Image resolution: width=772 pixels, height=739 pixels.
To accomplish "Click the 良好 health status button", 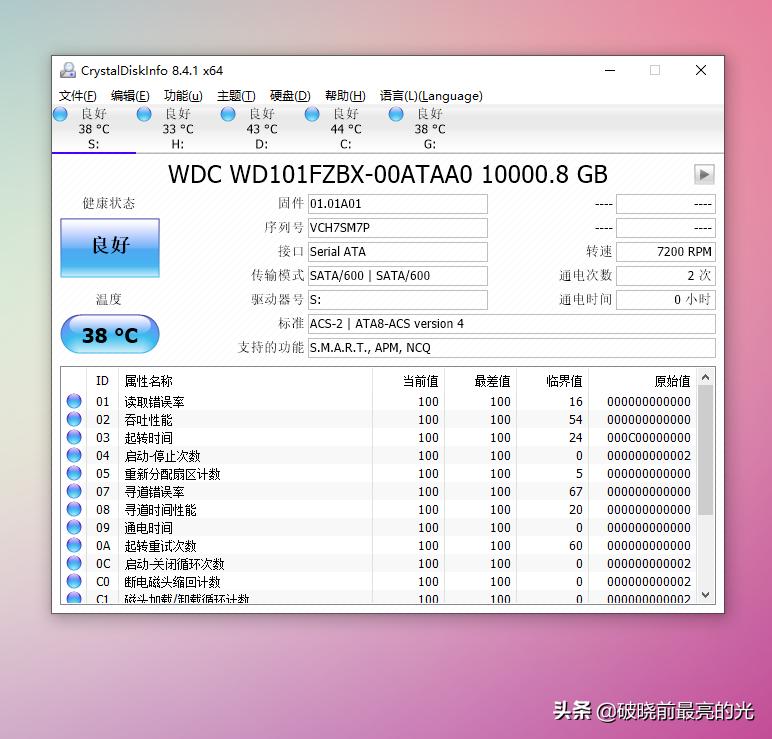I will pyautogui.click(x=110, y=248).
